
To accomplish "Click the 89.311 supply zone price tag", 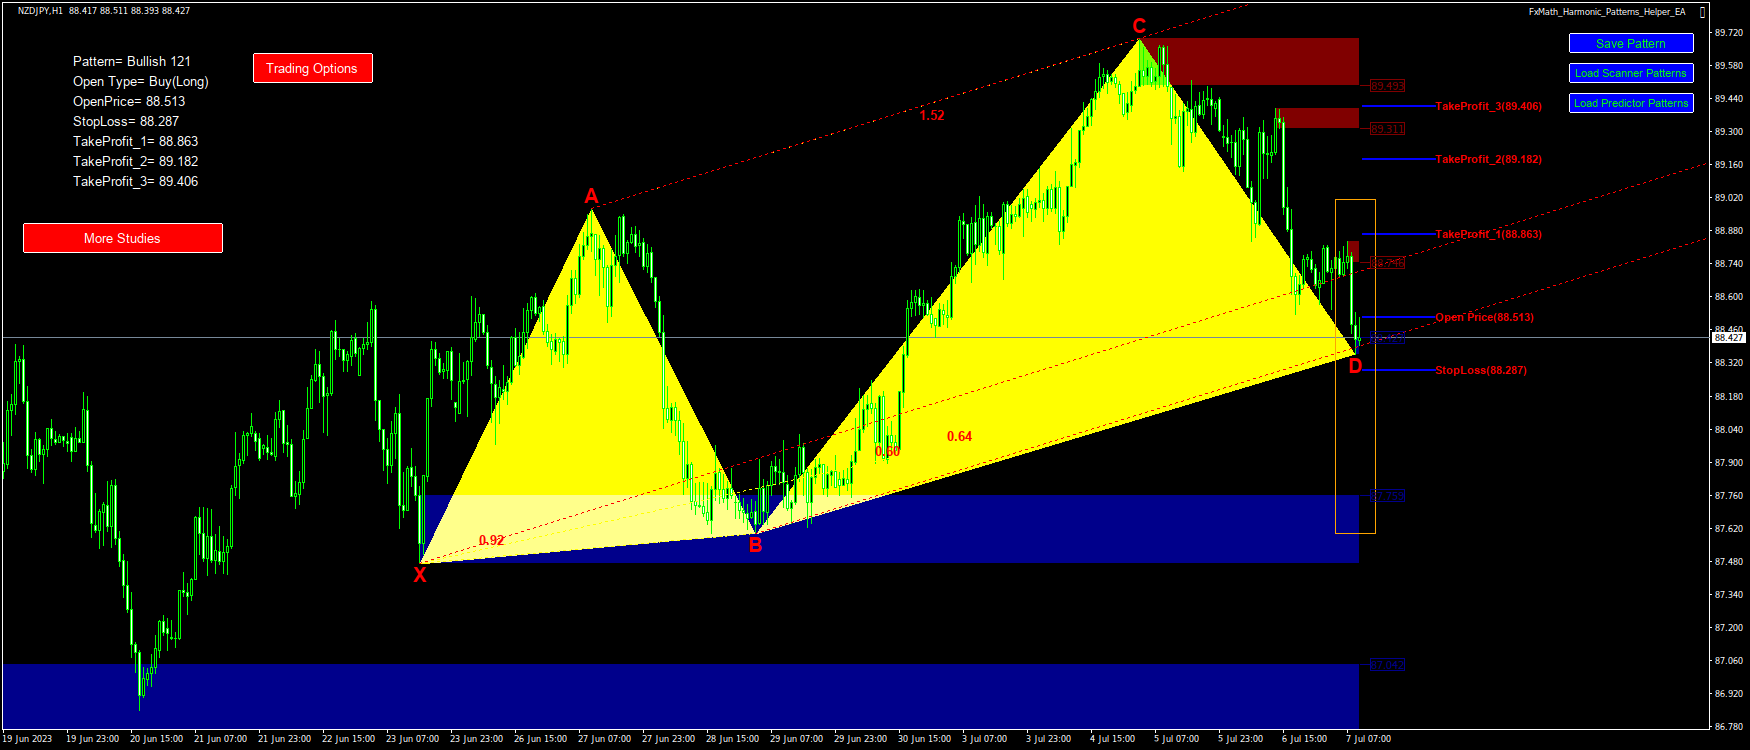I will tap(1387, 129).
